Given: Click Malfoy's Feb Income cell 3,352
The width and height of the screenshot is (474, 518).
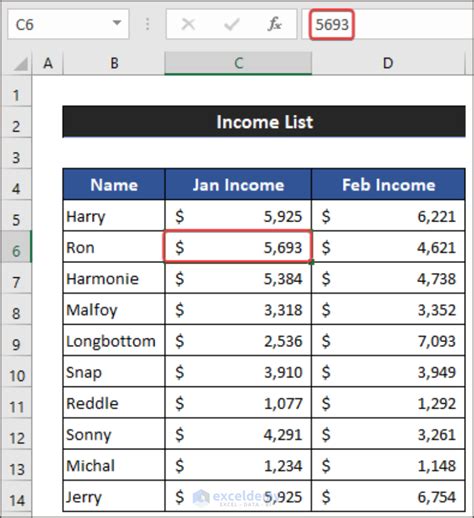Looking at the screenshot, I should (388, 309).
